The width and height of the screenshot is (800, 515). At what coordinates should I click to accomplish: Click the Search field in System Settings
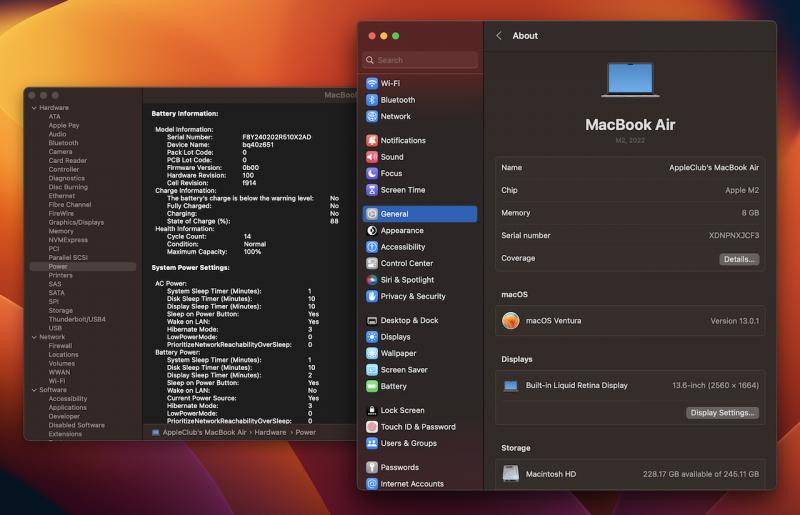[420, 60]
